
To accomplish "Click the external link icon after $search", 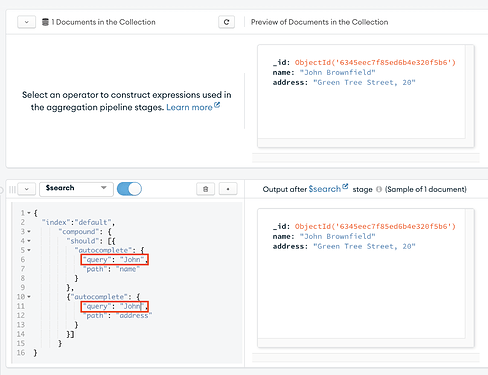I will [345, 186].
